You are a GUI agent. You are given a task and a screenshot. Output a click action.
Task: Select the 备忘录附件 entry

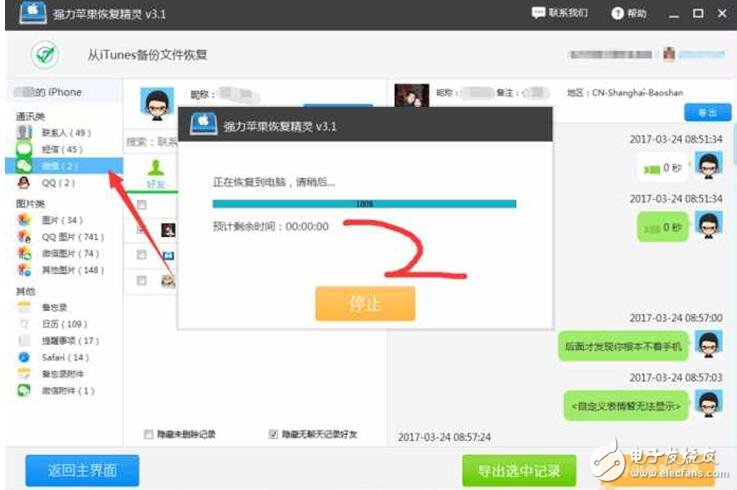tap(63, 374)
